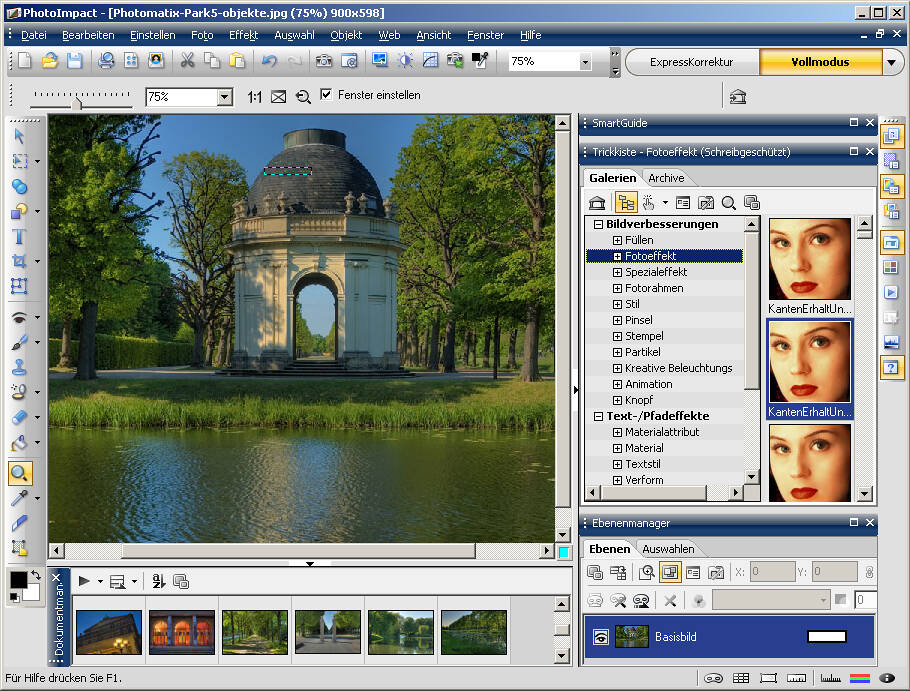Toggle Fenster einstellen checkbox

pos(326,94)
